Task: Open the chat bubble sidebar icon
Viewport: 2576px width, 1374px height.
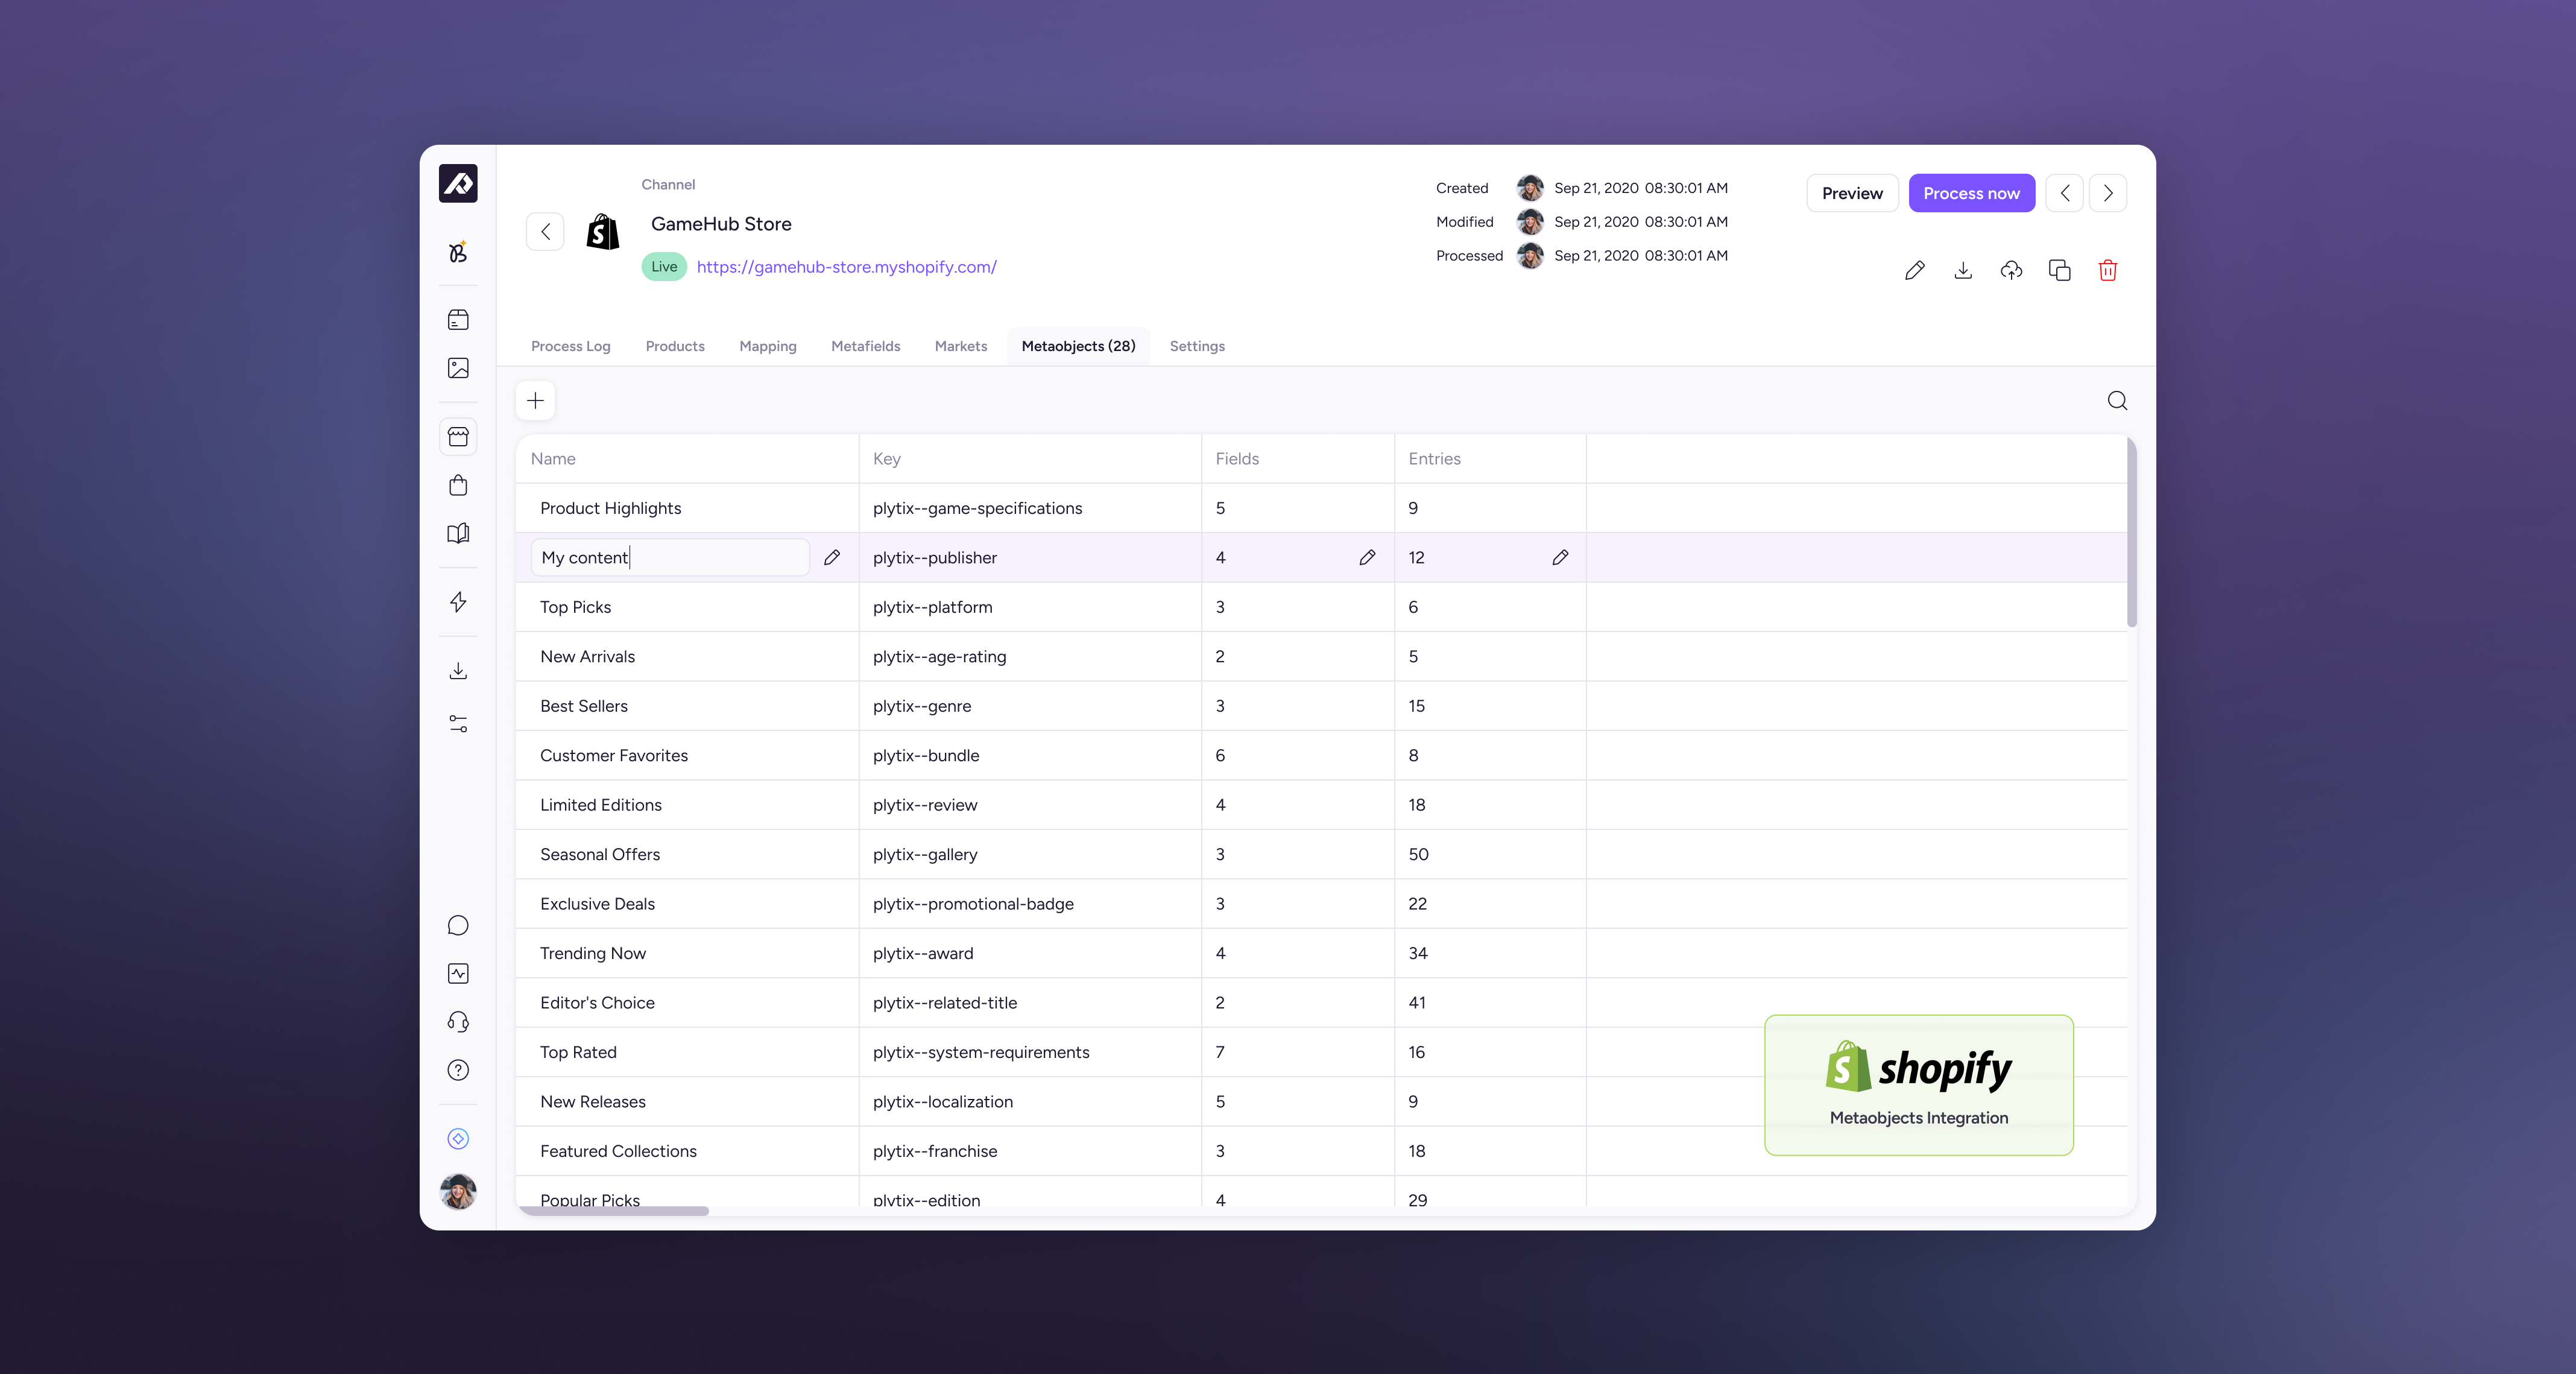Action: (x=458, y=925)
